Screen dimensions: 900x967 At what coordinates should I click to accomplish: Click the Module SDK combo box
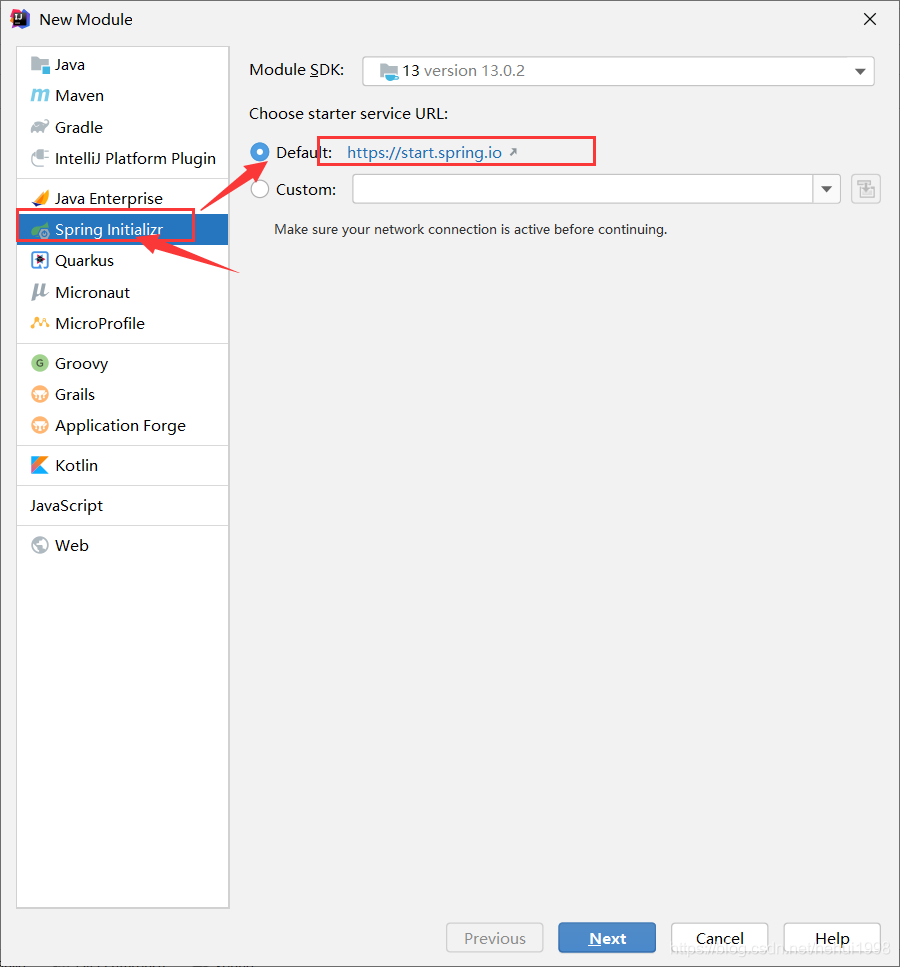618,71
